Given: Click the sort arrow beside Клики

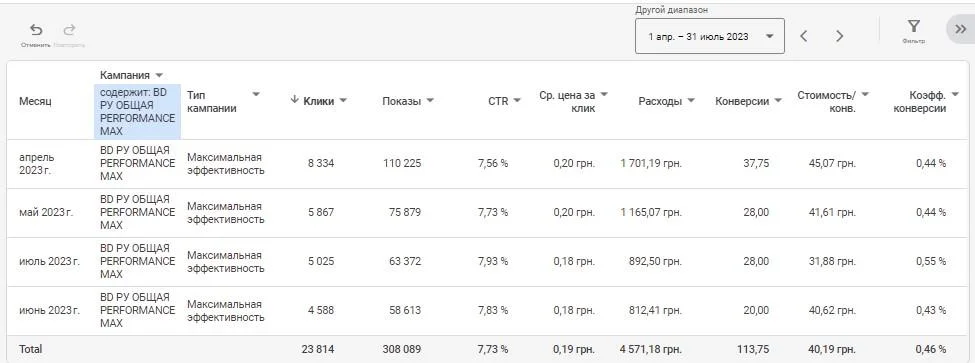Looking at the screenshot, I should [294, 100].
